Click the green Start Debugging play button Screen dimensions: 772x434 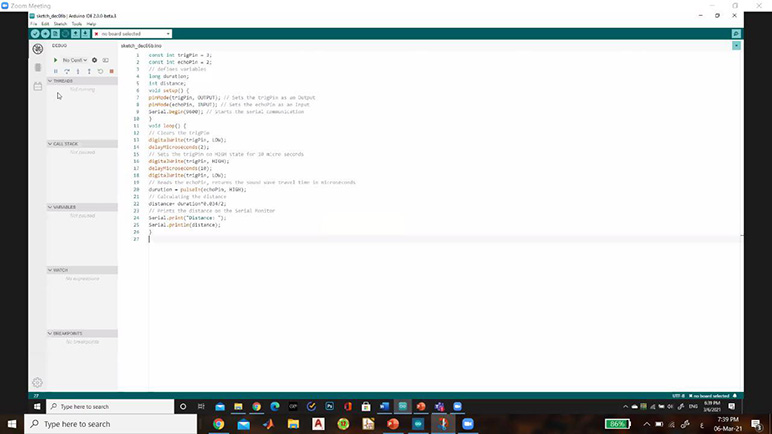(x=55, y=60)
